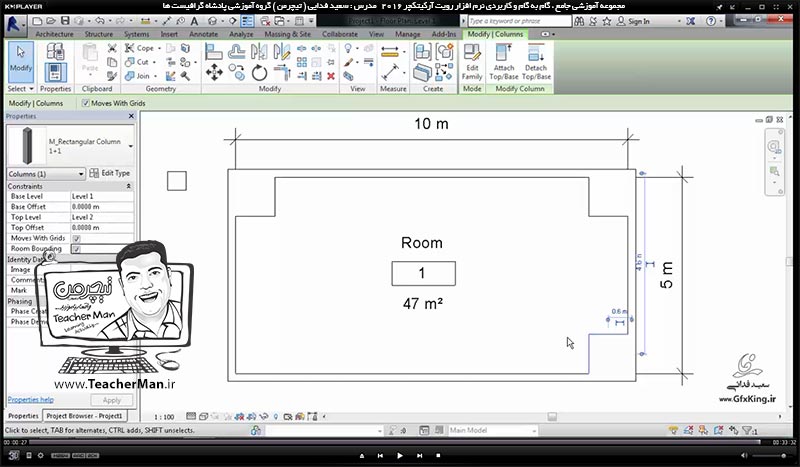Open the column type selector dropdown

pyautogui.click(x=131, y=146)
